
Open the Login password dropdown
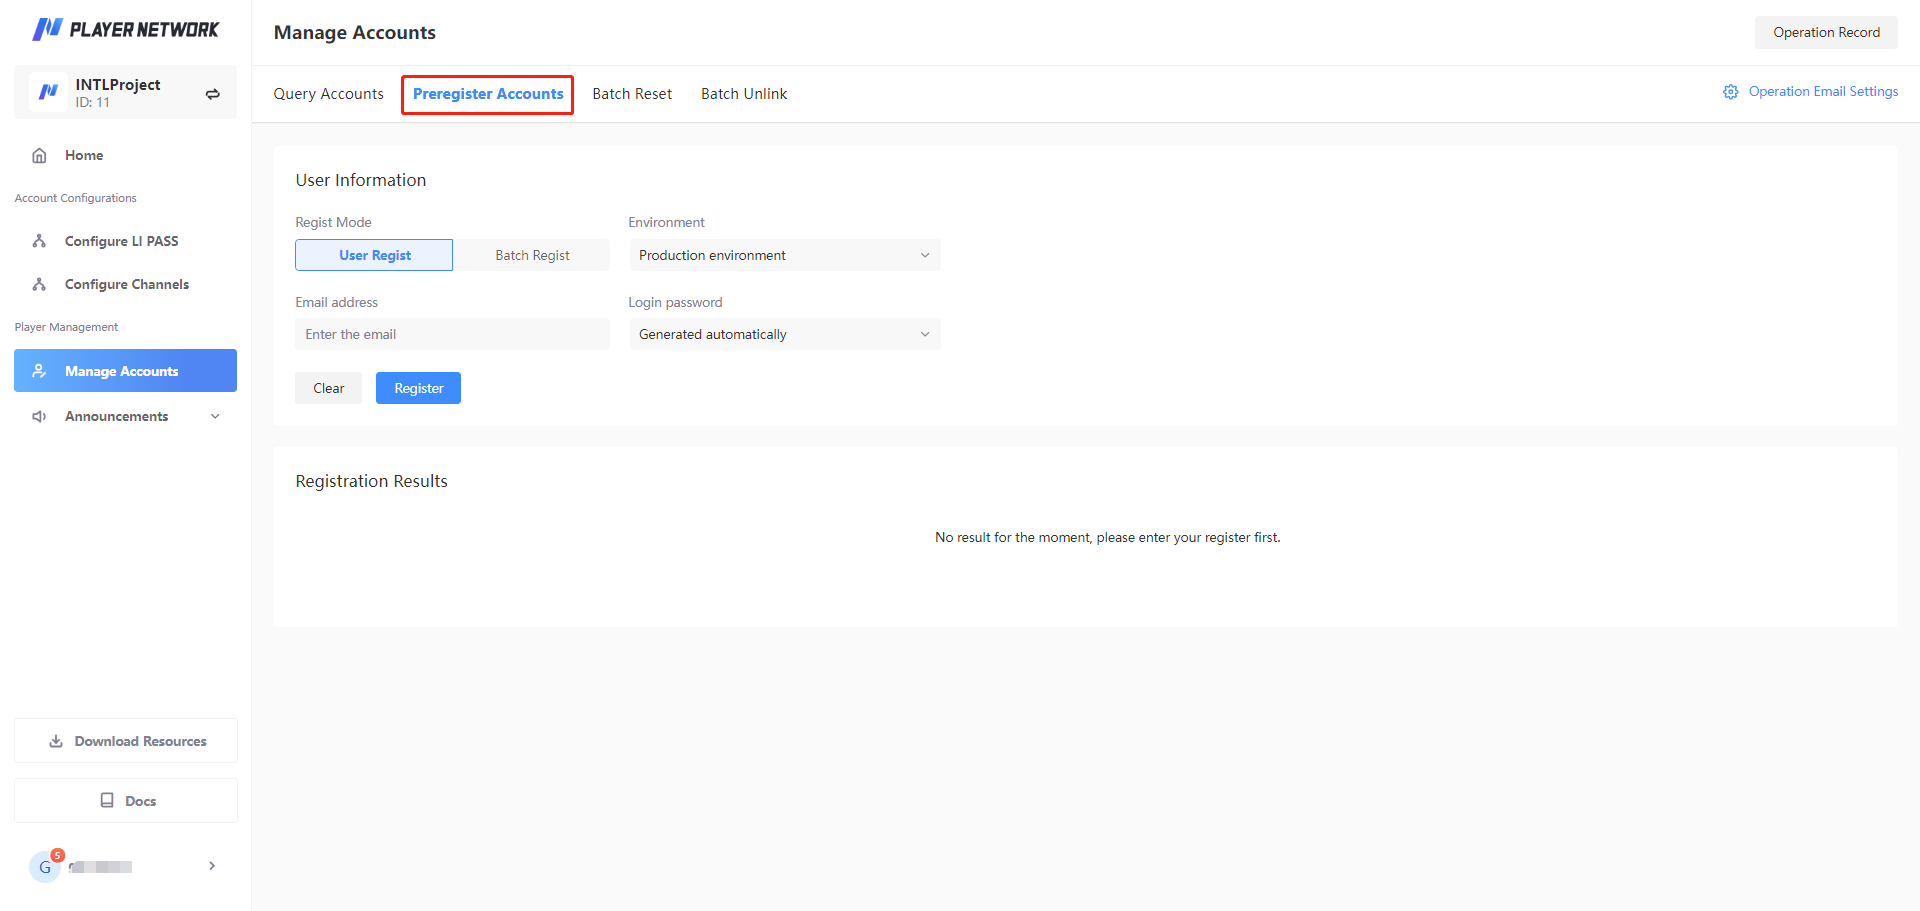(784, 334)
